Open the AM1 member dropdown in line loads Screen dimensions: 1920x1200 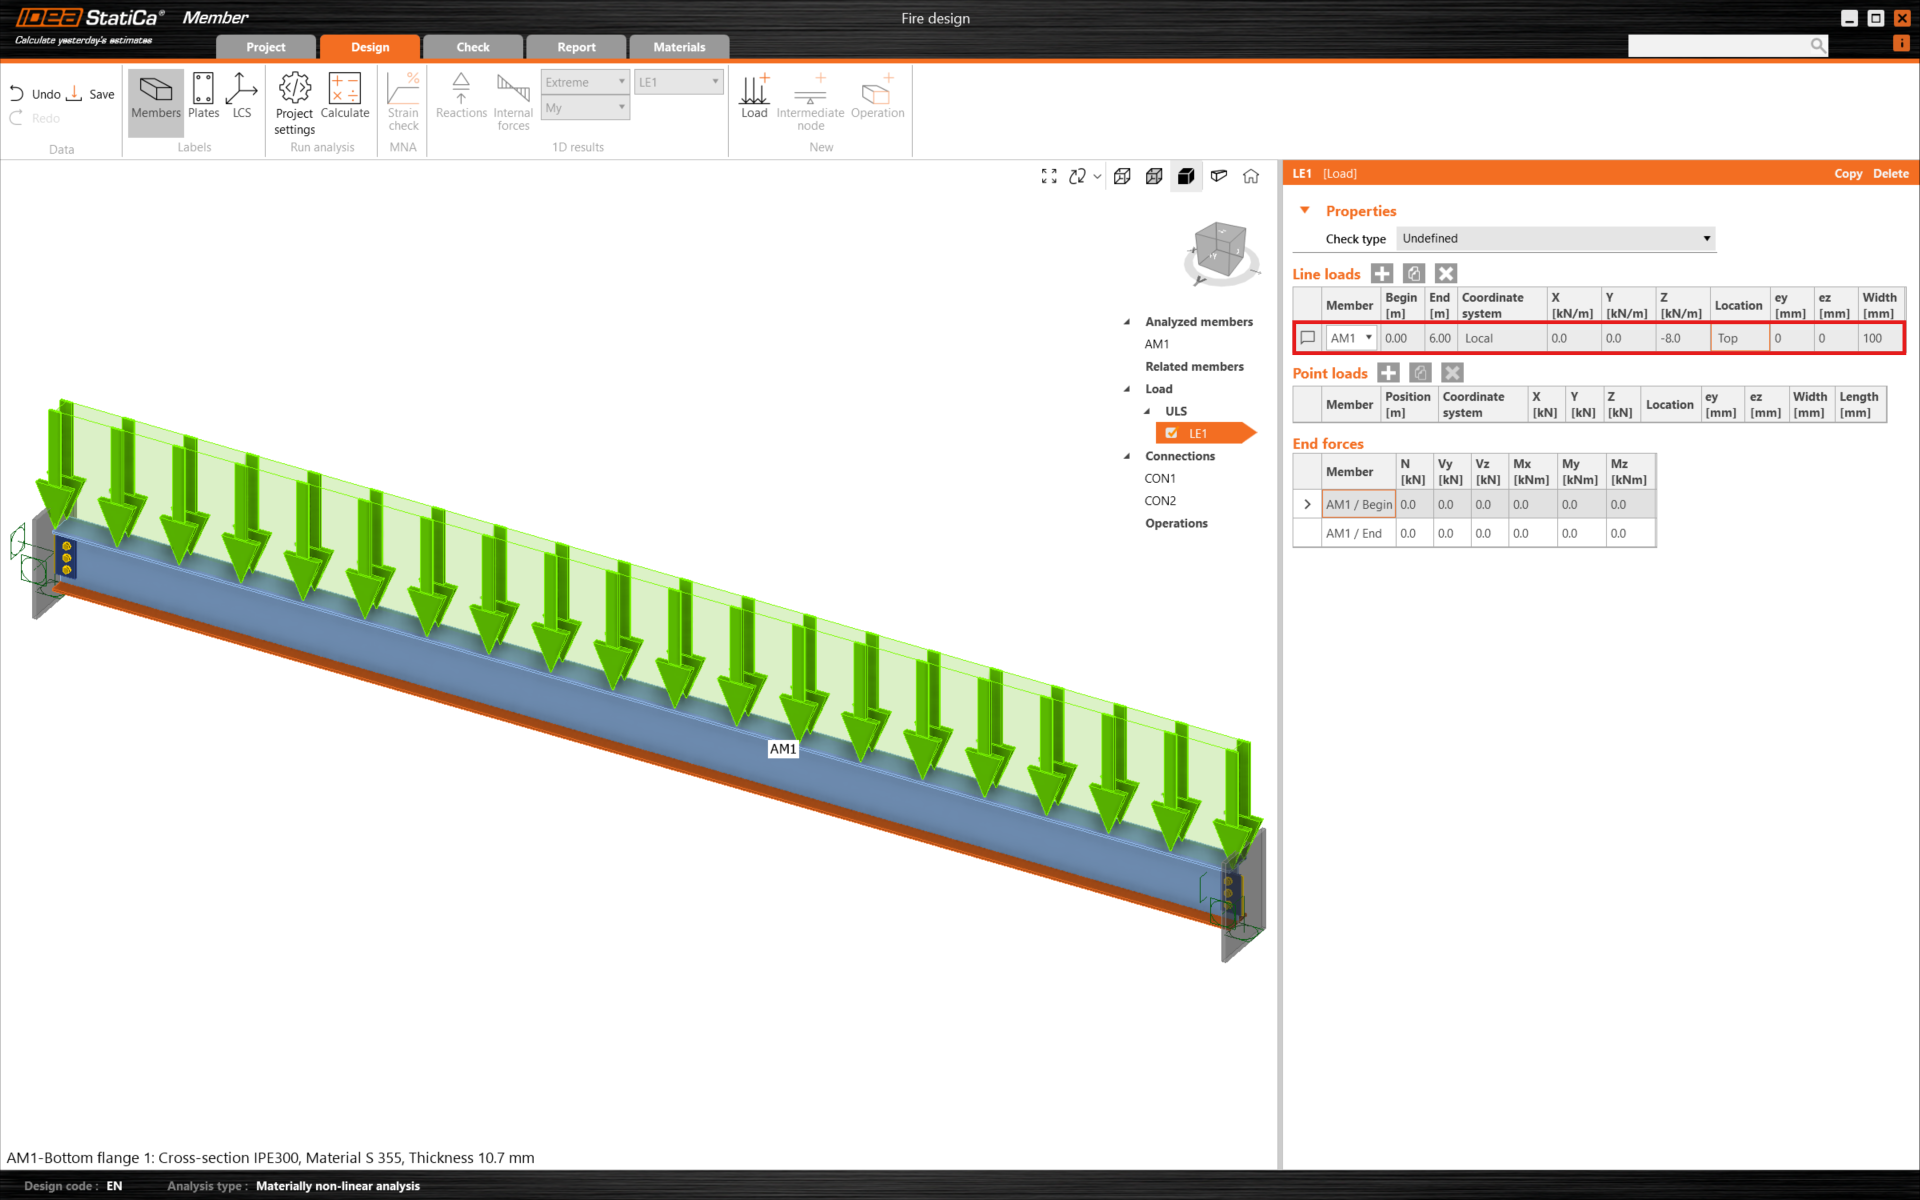click(x=1352, y=338)
